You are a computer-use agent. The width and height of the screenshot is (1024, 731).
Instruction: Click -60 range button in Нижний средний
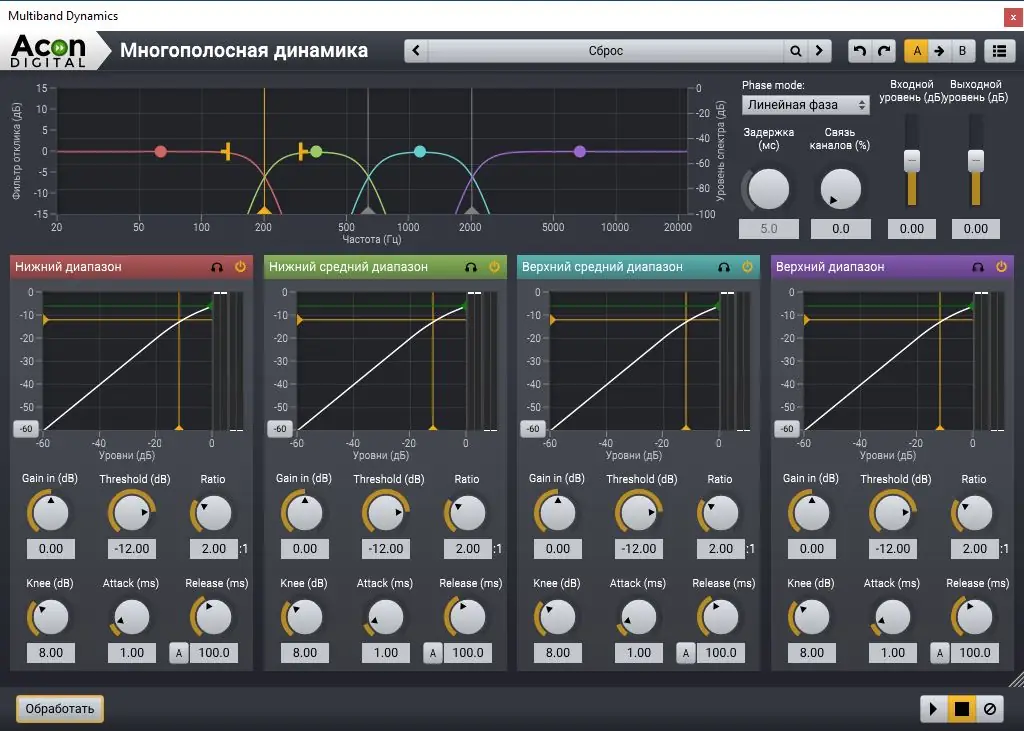point(280,429)
